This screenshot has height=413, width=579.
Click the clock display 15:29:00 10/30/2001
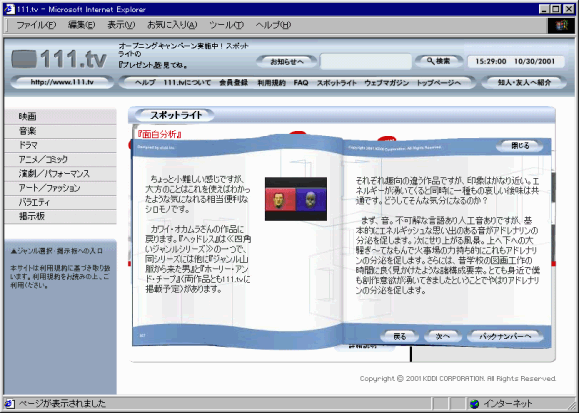click(516, 61)
